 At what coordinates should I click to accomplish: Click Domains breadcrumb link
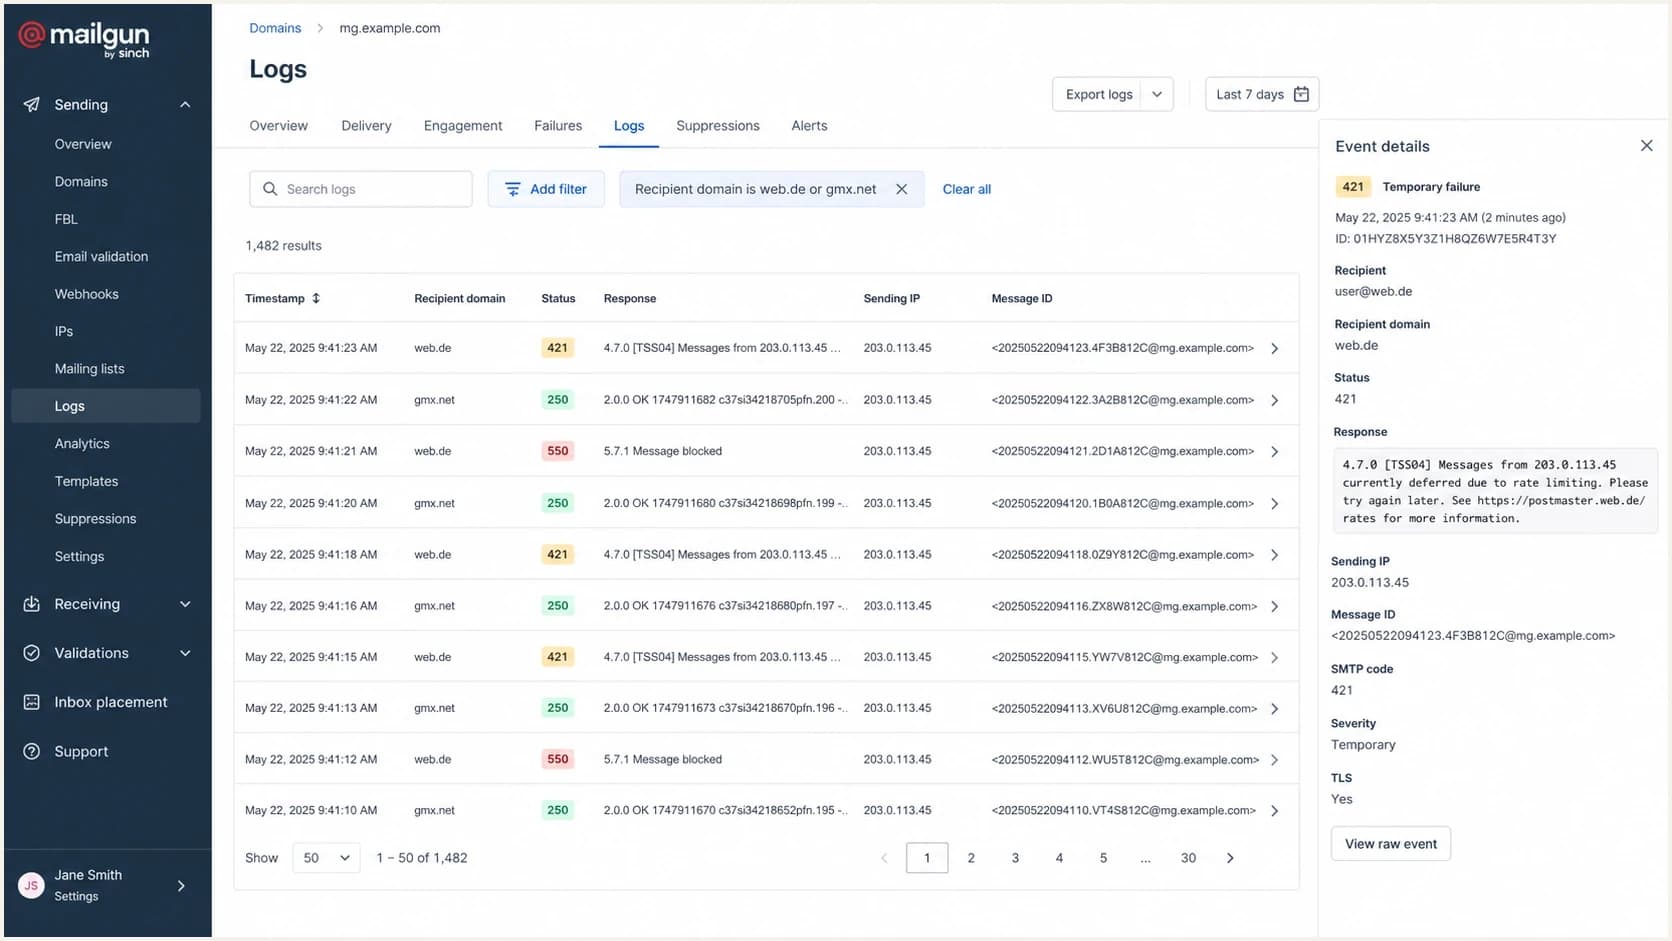275,28
